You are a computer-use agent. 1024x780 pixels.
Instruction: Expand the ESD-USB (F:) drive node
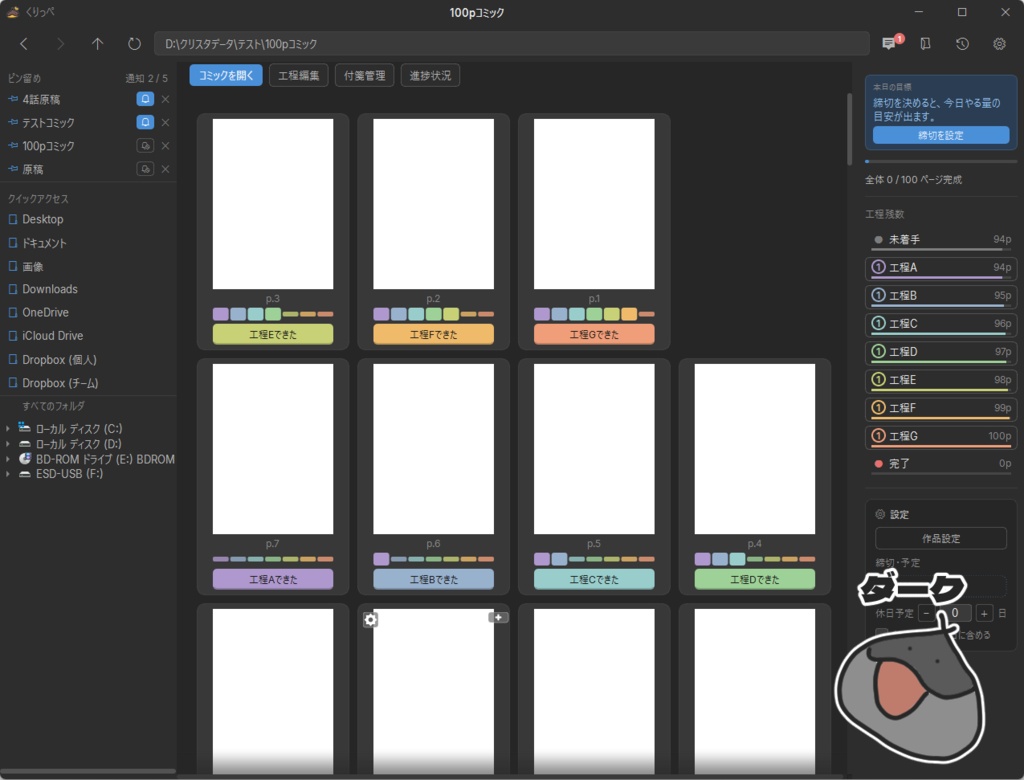[8, 474]
